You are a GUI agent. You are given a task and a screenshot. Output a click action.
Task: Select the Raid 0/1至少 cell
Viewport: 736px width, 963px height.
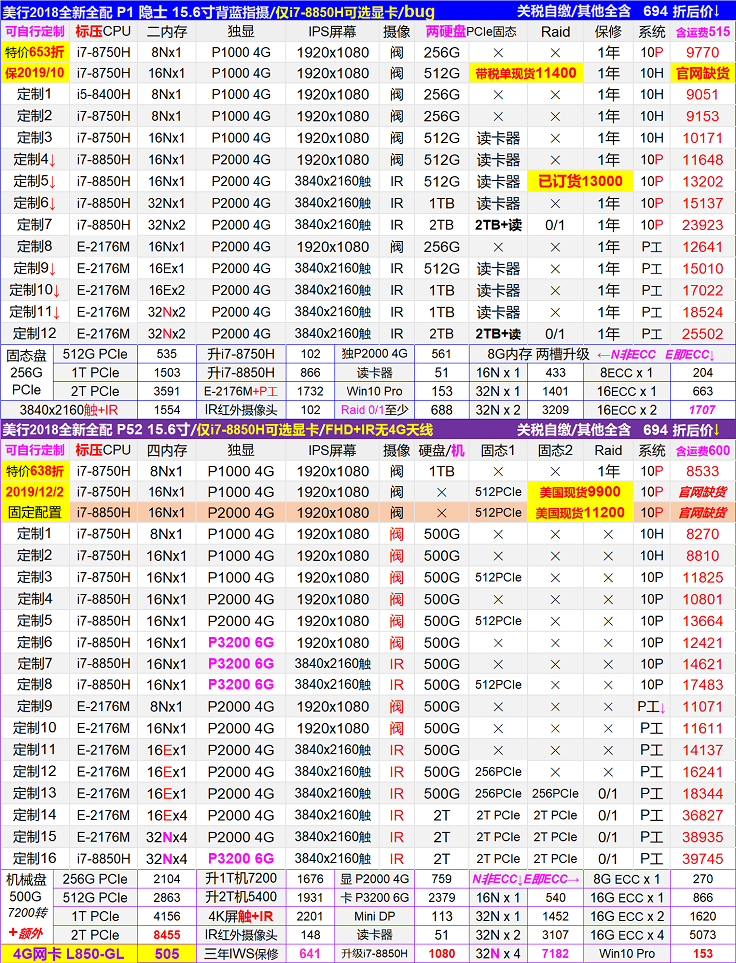click(x=378, y=410)
